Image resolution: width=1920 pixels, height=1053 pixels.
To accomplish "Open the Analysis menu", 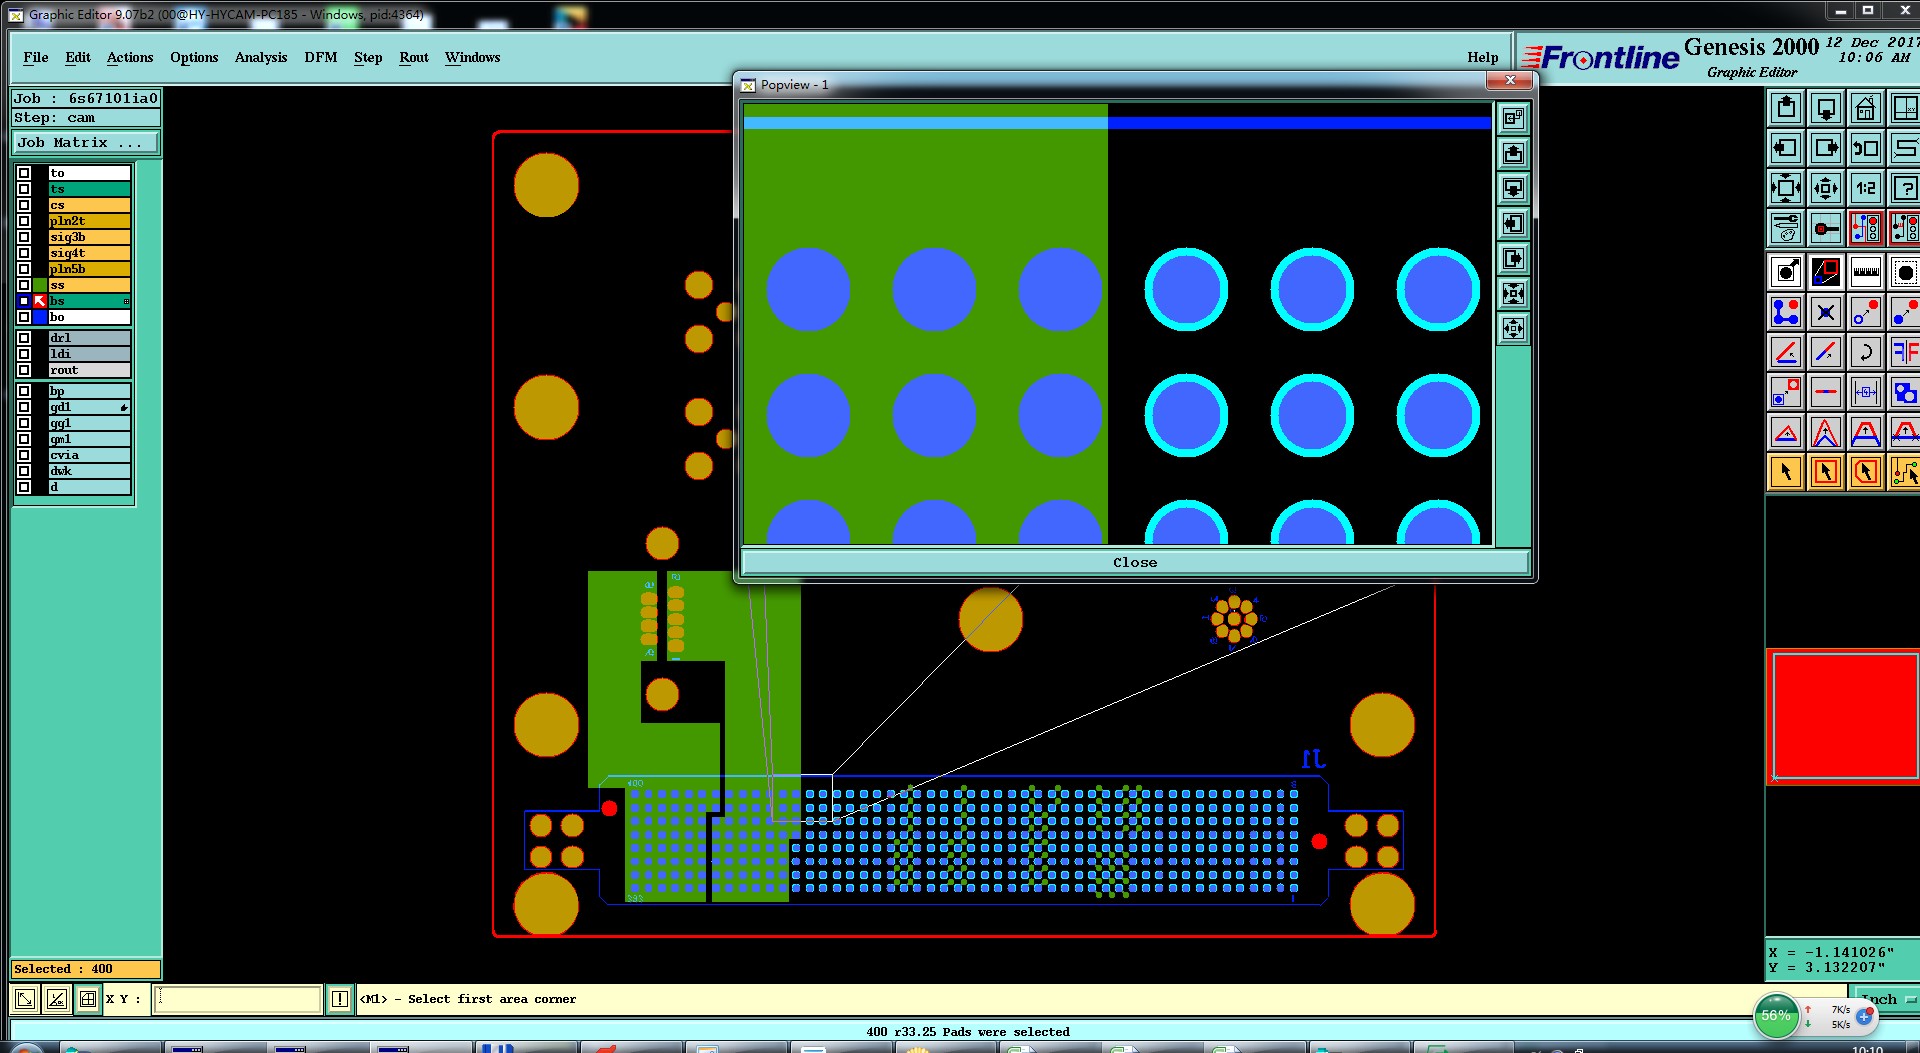I will pyautogui.click(x=261, y=57).
